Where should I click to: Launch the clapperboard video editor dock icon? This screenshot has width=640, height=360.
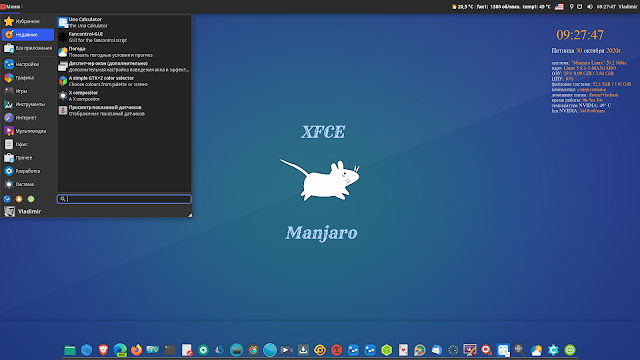(236, 350)
